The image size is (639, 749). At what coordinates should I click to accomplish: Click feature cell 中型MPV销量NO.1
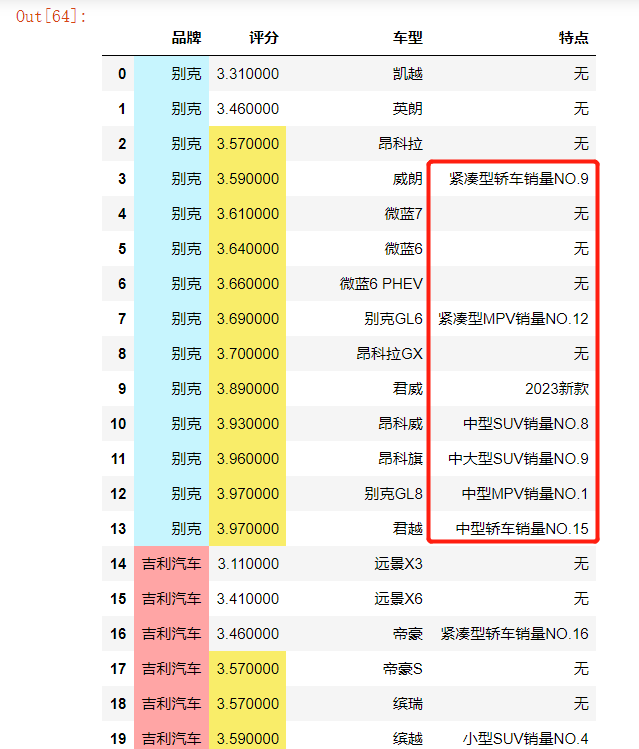pyautogui.click(x=525, y=493)
